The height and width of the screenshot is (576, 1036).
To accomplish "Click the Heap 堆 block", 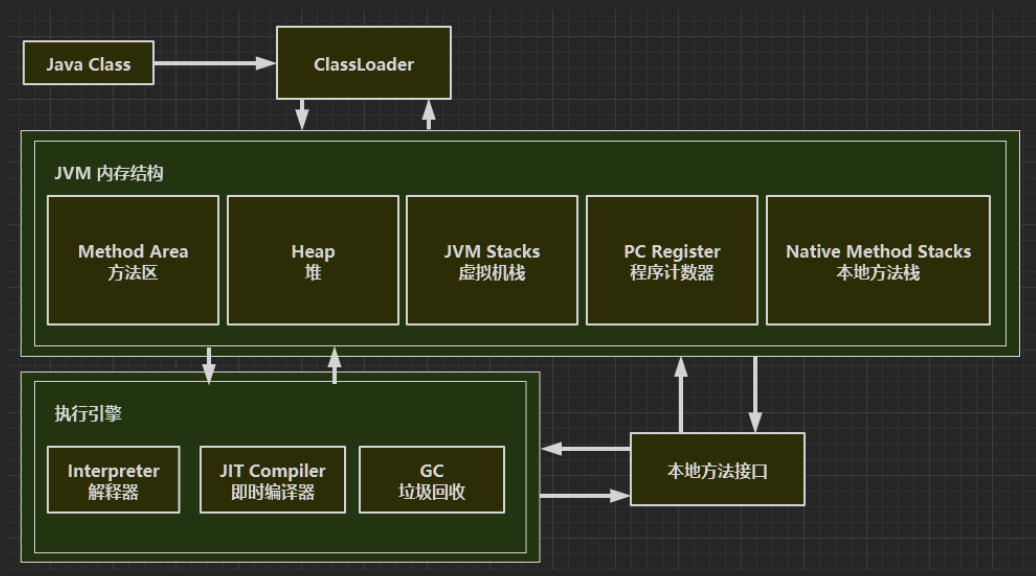I will pos(313,261).
